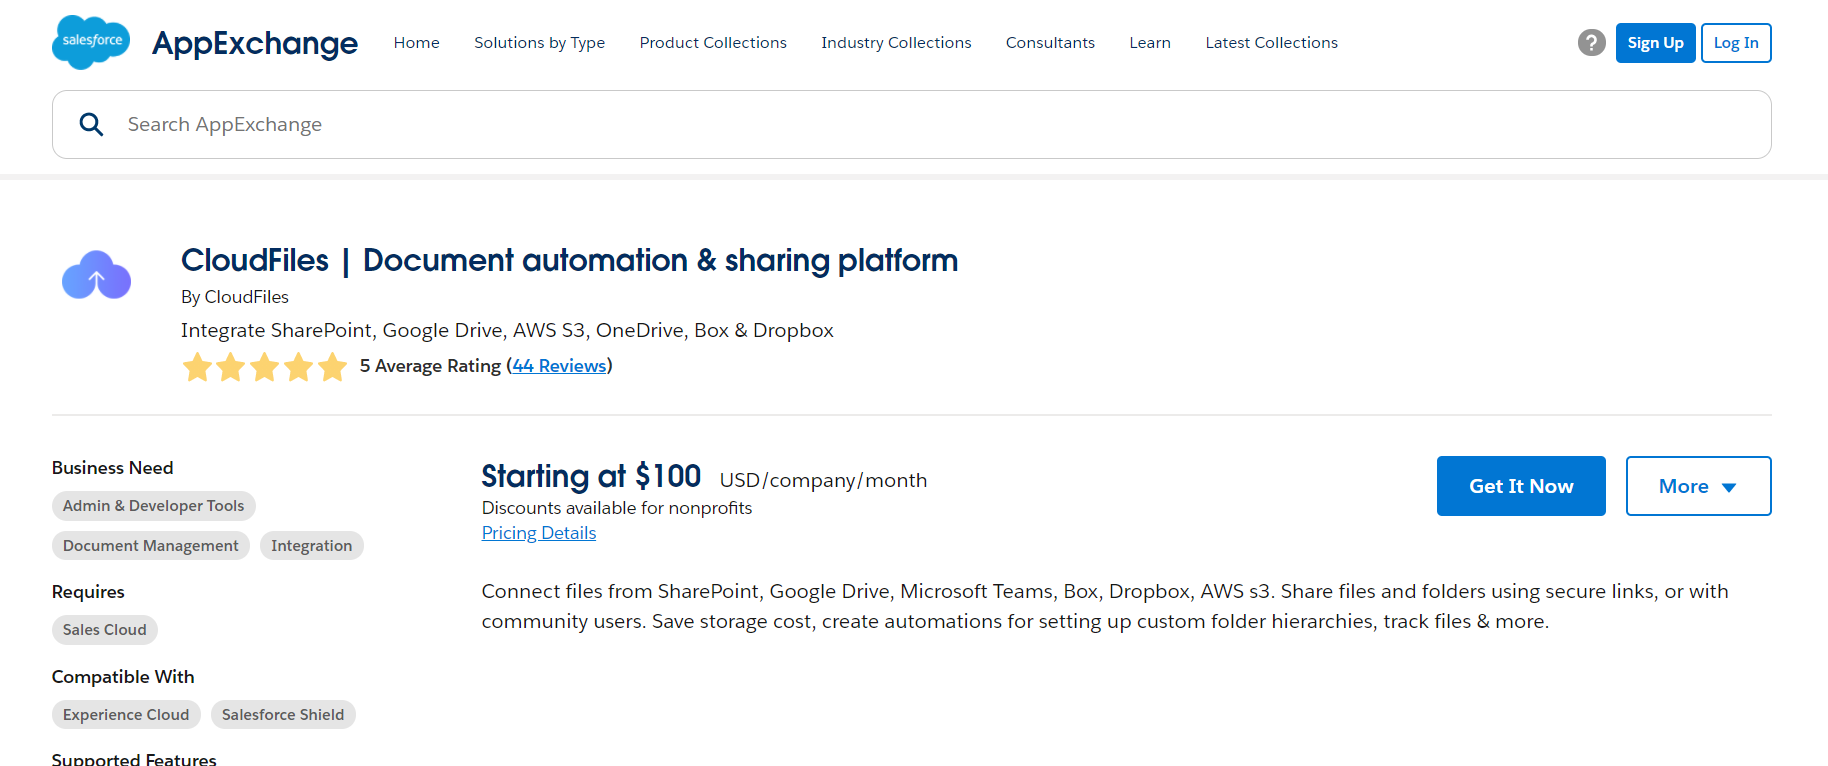Focus the Search AppExchange field
This screenshot has width=1828, height=766.
(x=900, y=124)
